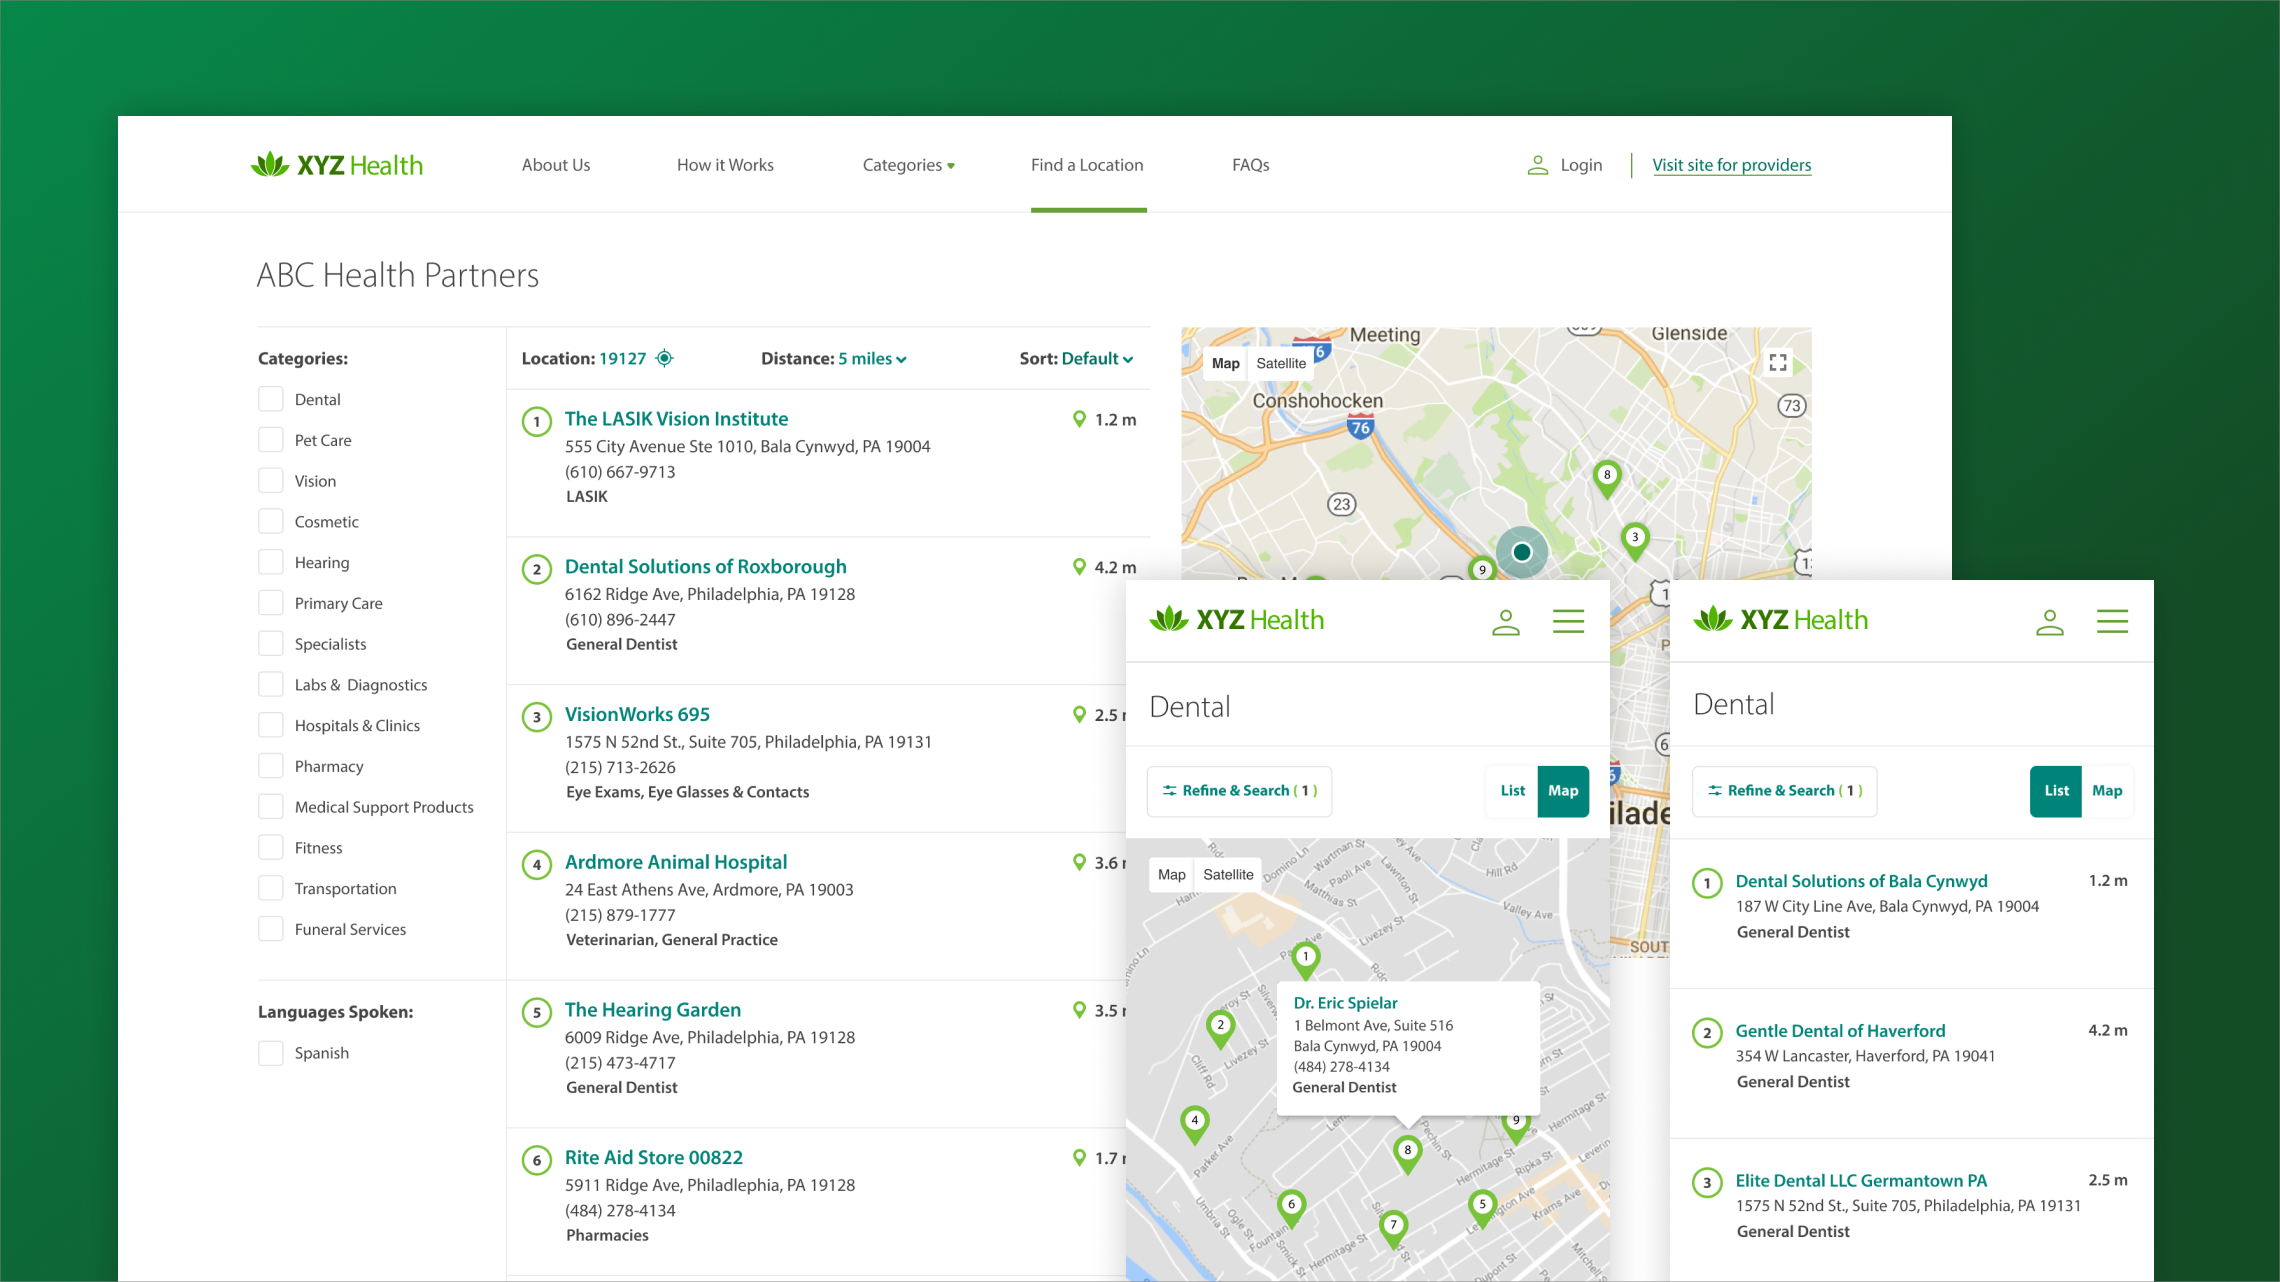Click the XYZ Health lotus logo in the header
2280x1282 pixels.
[270, 165]
